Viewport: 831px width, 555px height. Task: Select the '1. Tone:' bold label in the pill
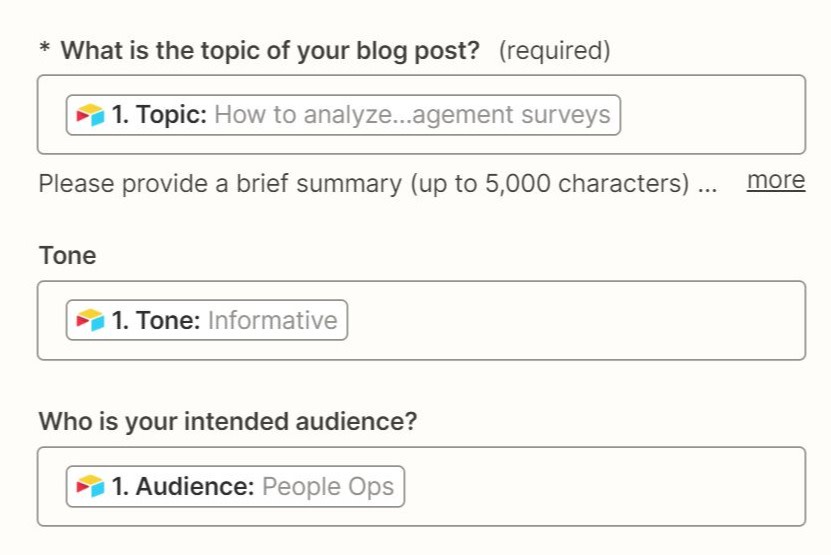point(156,321)
